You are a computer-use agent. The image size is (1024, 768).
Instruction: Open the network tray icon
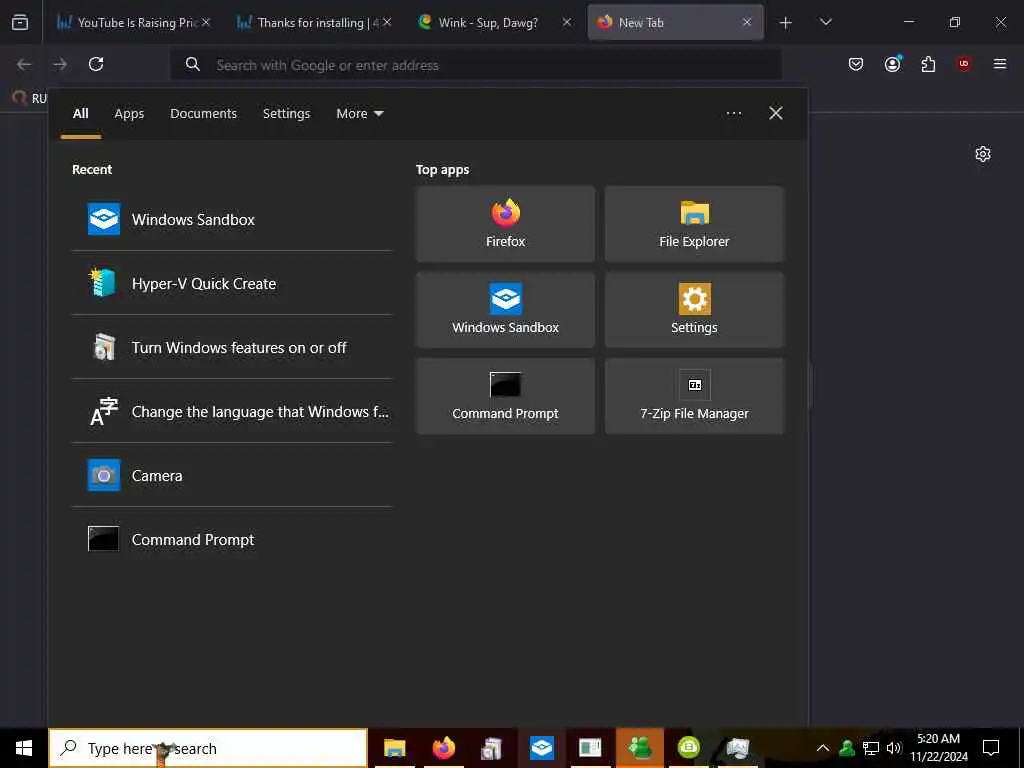click(x=871, y=748)
